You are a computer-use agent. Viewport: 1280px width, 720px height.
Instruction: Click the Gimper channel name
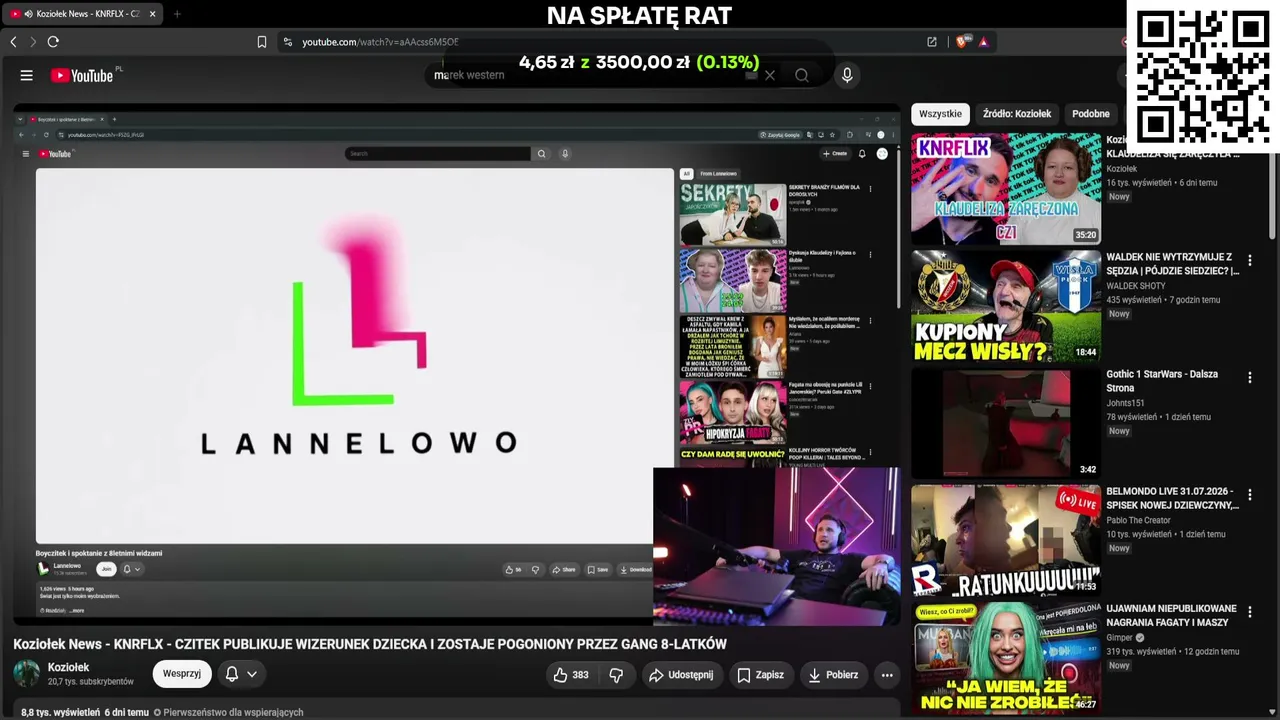click(1119, 637)
